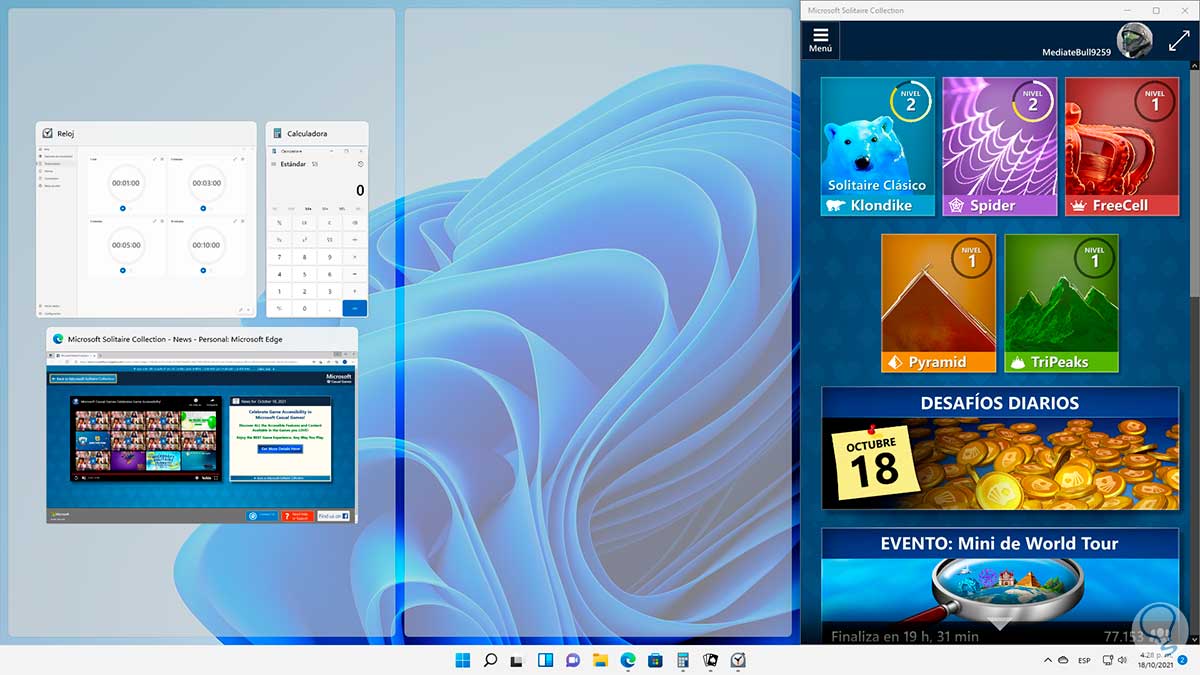Switch to the Clock app taskbar icon
1200x675 pixels.
738,660
